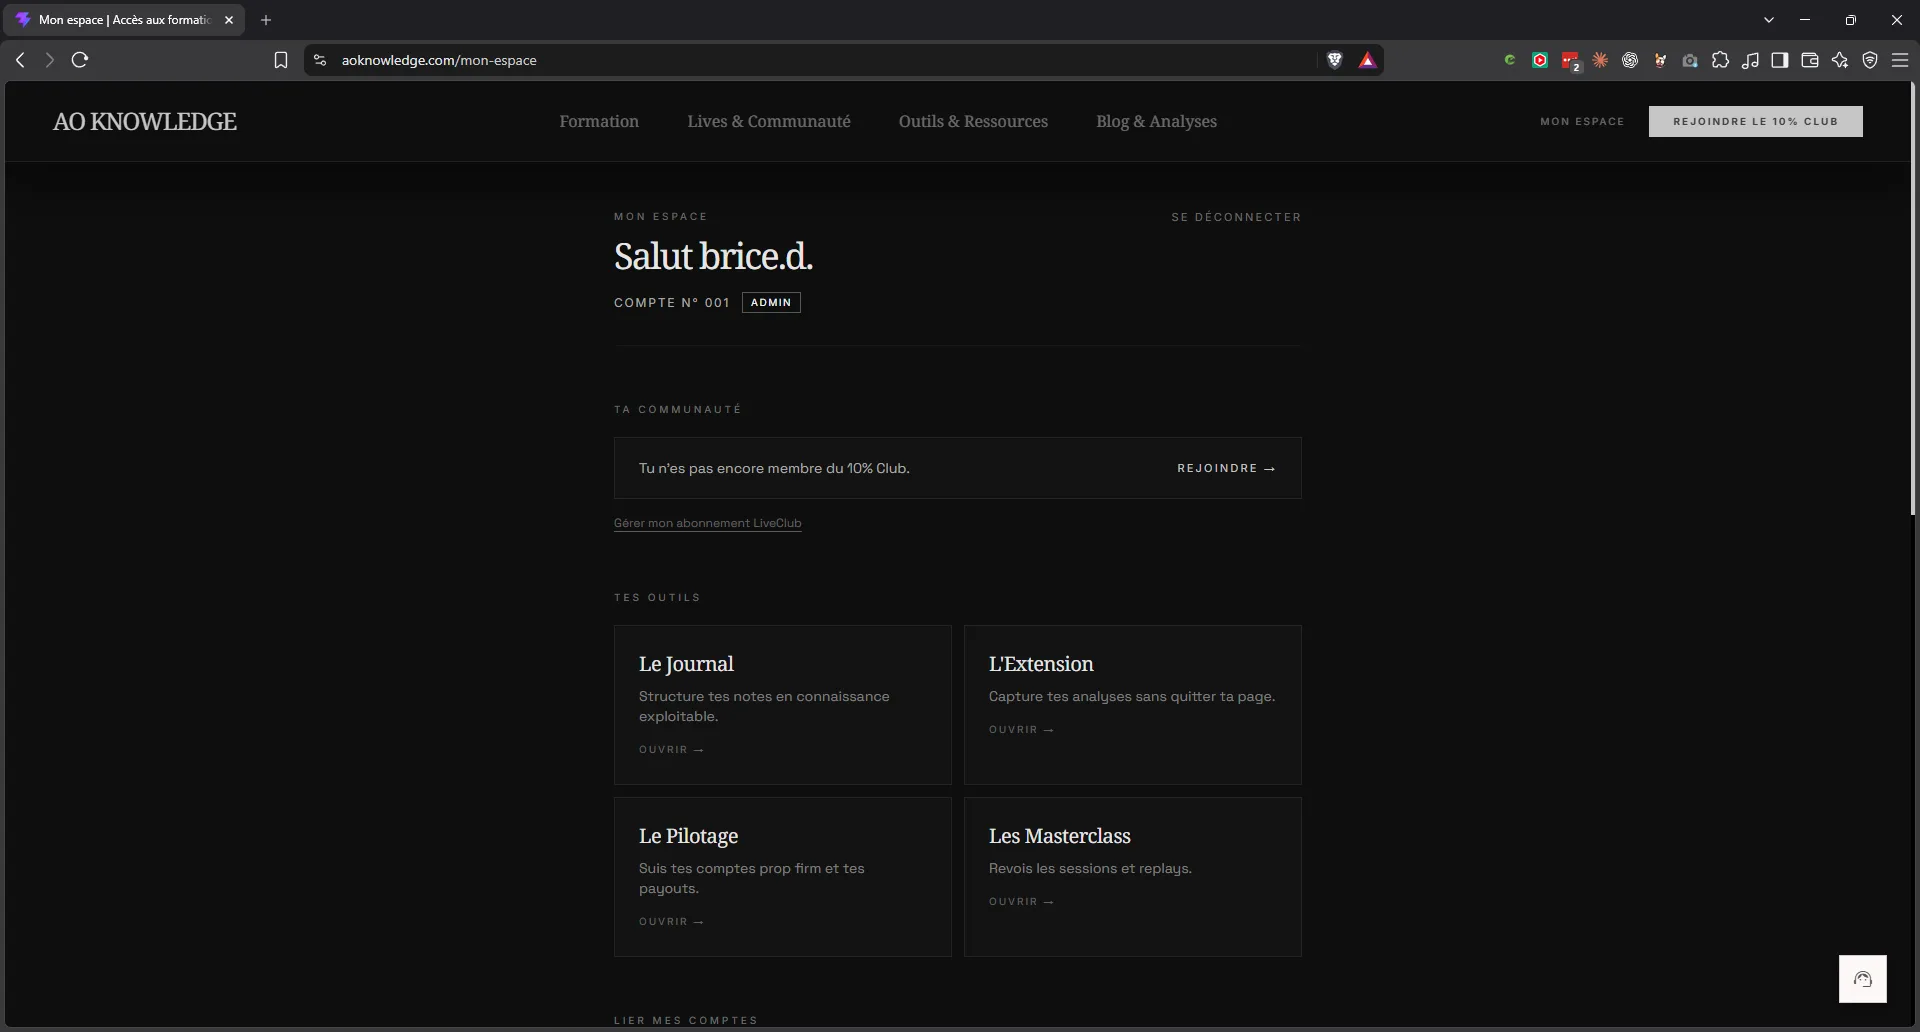Open Les Masterclass tool card
The width and height of the screenshot is (1920, 1032).
click(x=1132, y=877)
